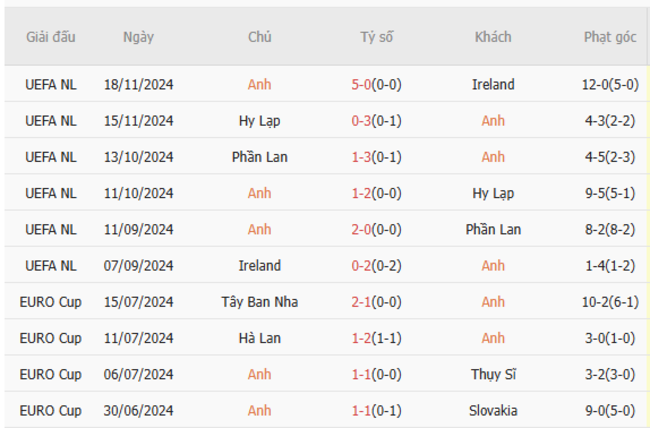650x428 pixels.
Task: Click the Khách column header
Action: 493,37
